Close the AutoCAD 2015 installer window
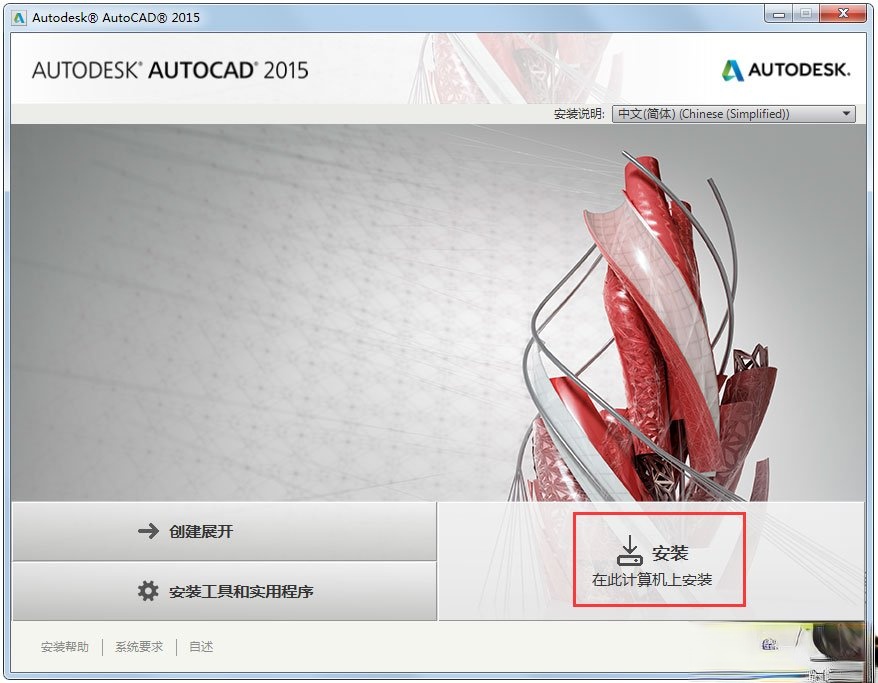Image resolution: width=878 pixels, height=683 pixels. pyautogui.click(x=843, y=14)
